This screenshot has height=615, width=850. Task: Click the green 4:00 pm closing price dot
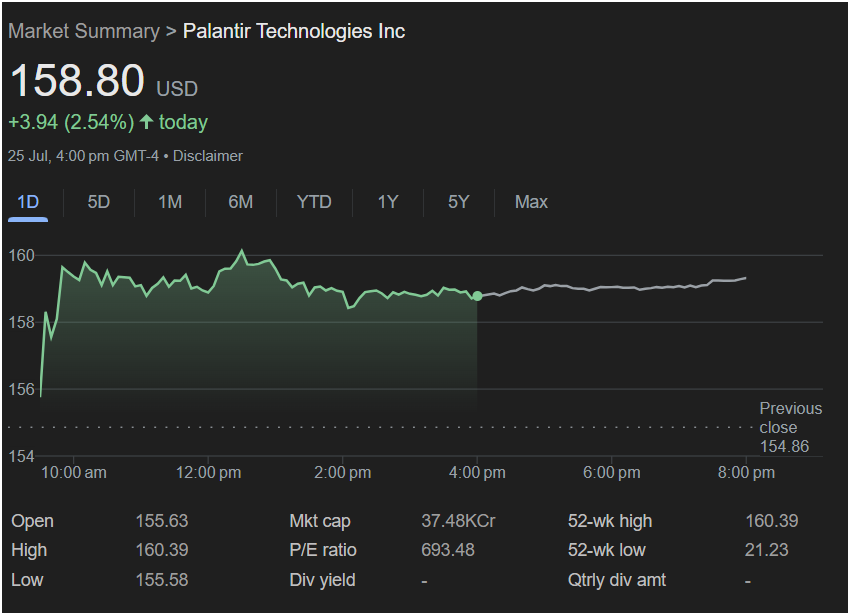(x=477, y=296)
